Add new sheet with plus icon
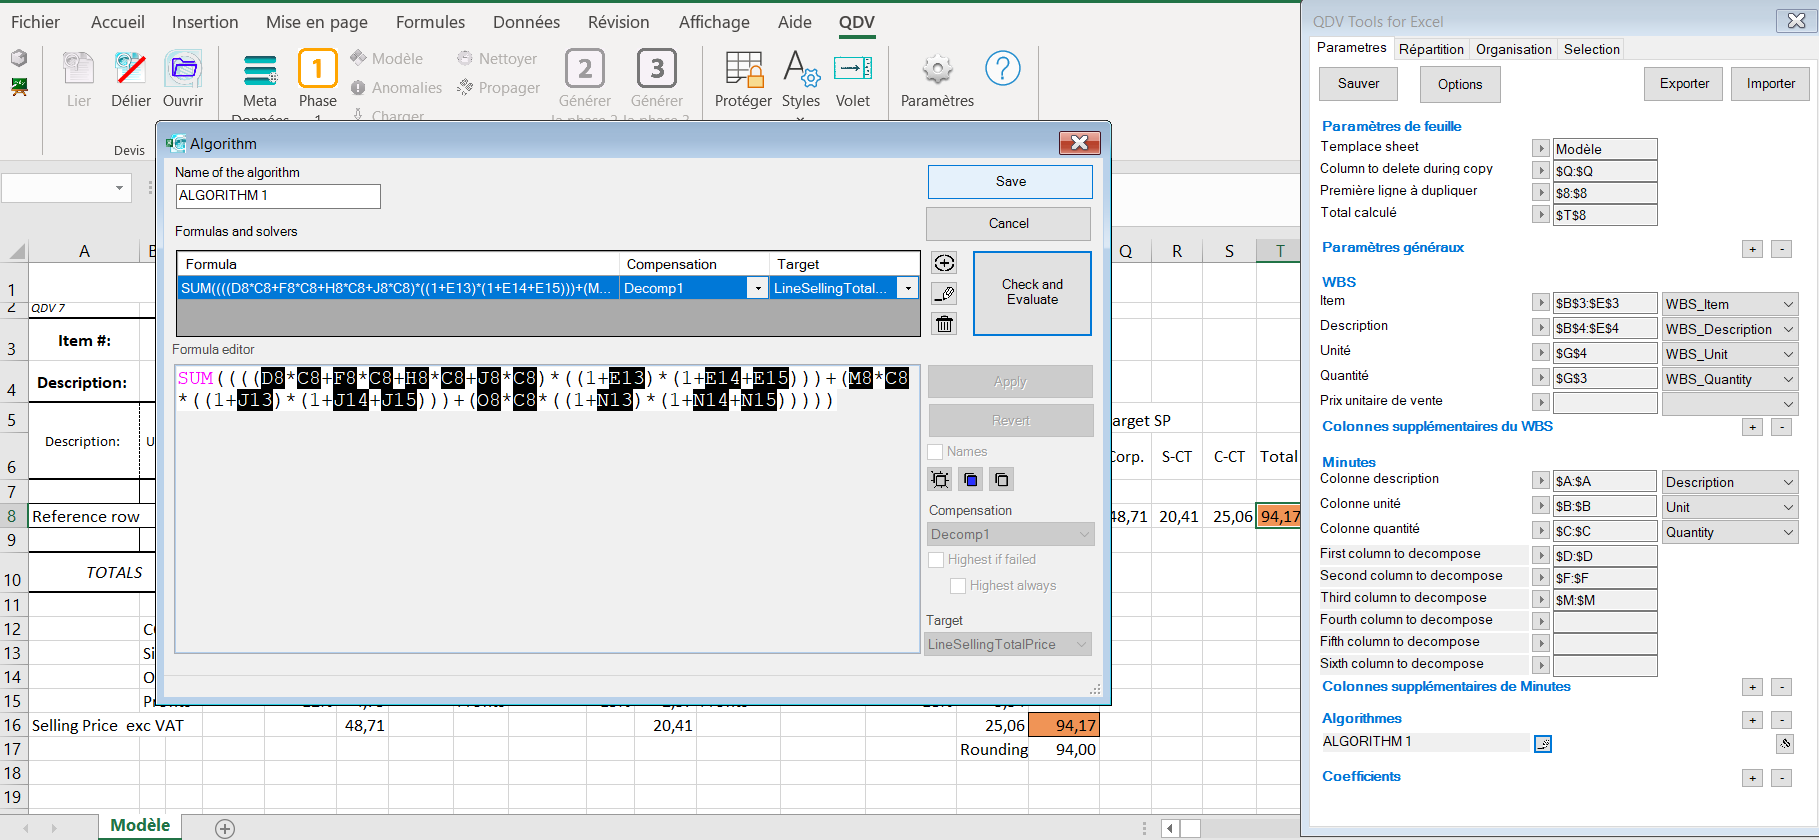This screenshot has width=1819, height=840. tap(225, 828)
